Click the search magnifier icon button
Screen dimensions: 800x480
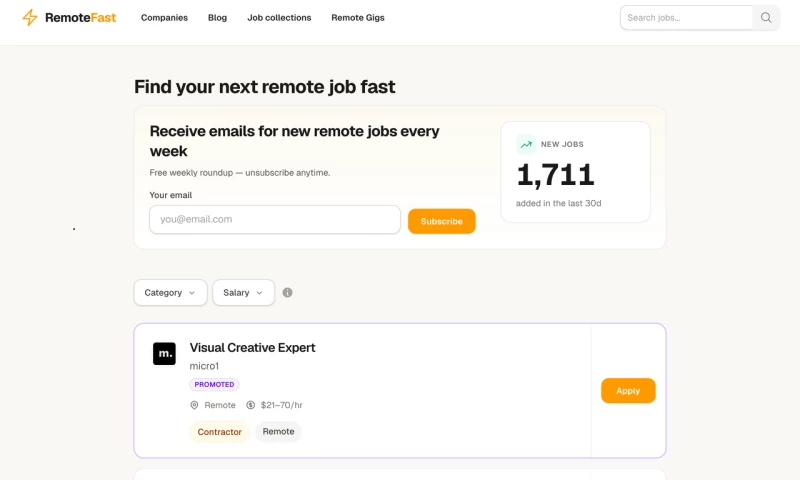[x=766, y=18]
